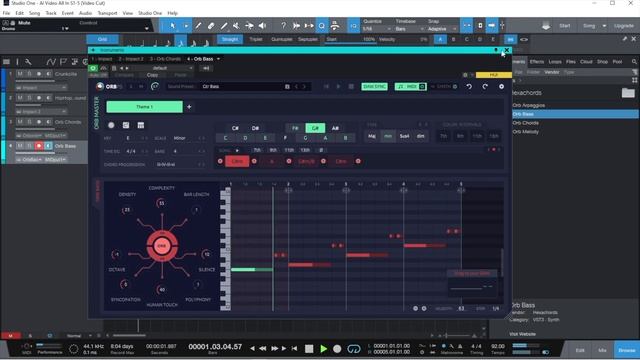Toggle the Loop button in transport
This screenshot has width=640, height=360.
tap(353, 349)
